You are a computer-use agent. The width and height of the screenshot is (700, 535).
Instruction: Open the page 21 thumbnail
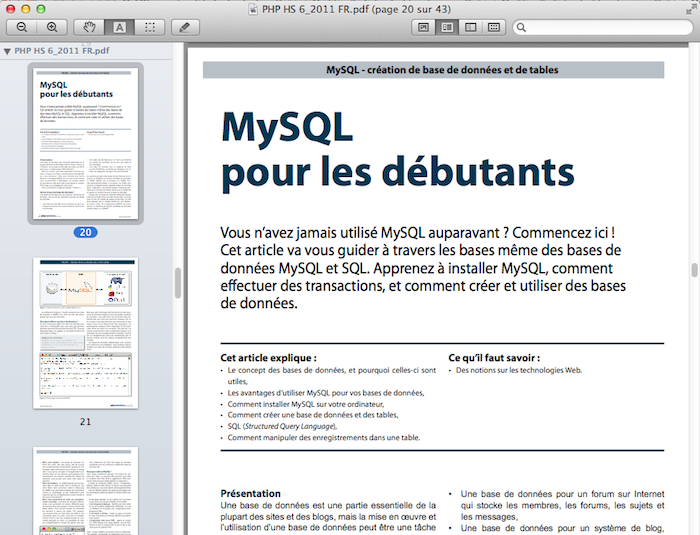(x=85, y=333)
